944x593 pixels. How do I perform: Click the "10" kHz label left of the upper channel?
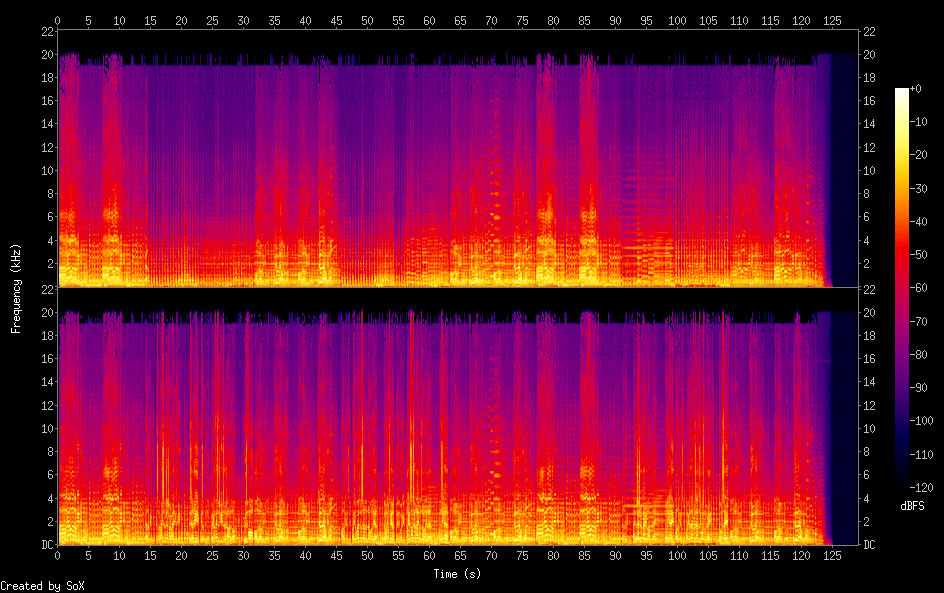coord(45,170)
